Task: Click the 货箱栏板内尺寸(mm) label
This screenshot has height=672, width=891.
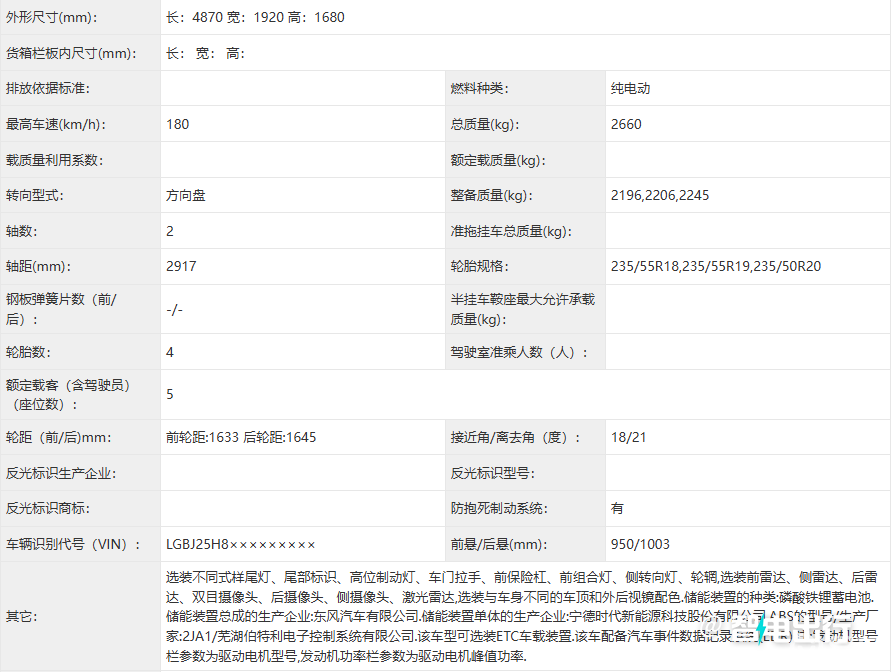Action: (70, 54)
